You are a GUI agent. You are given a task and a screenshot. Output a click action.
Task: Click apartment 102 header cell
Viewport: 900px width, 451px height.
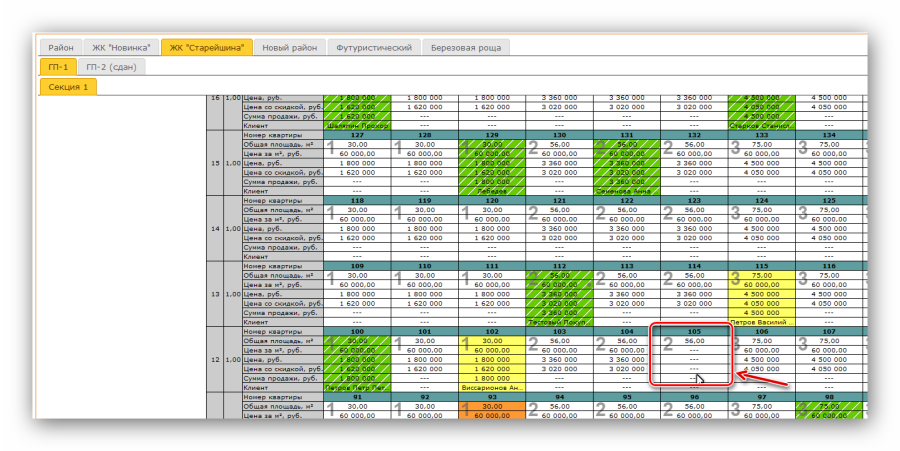pos(491,331)
